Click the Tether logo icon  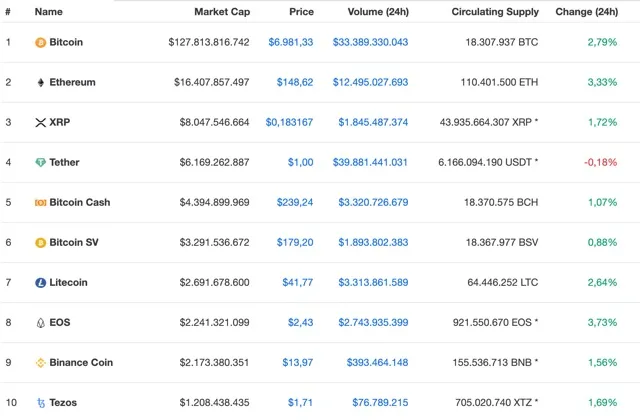point(40,162)
